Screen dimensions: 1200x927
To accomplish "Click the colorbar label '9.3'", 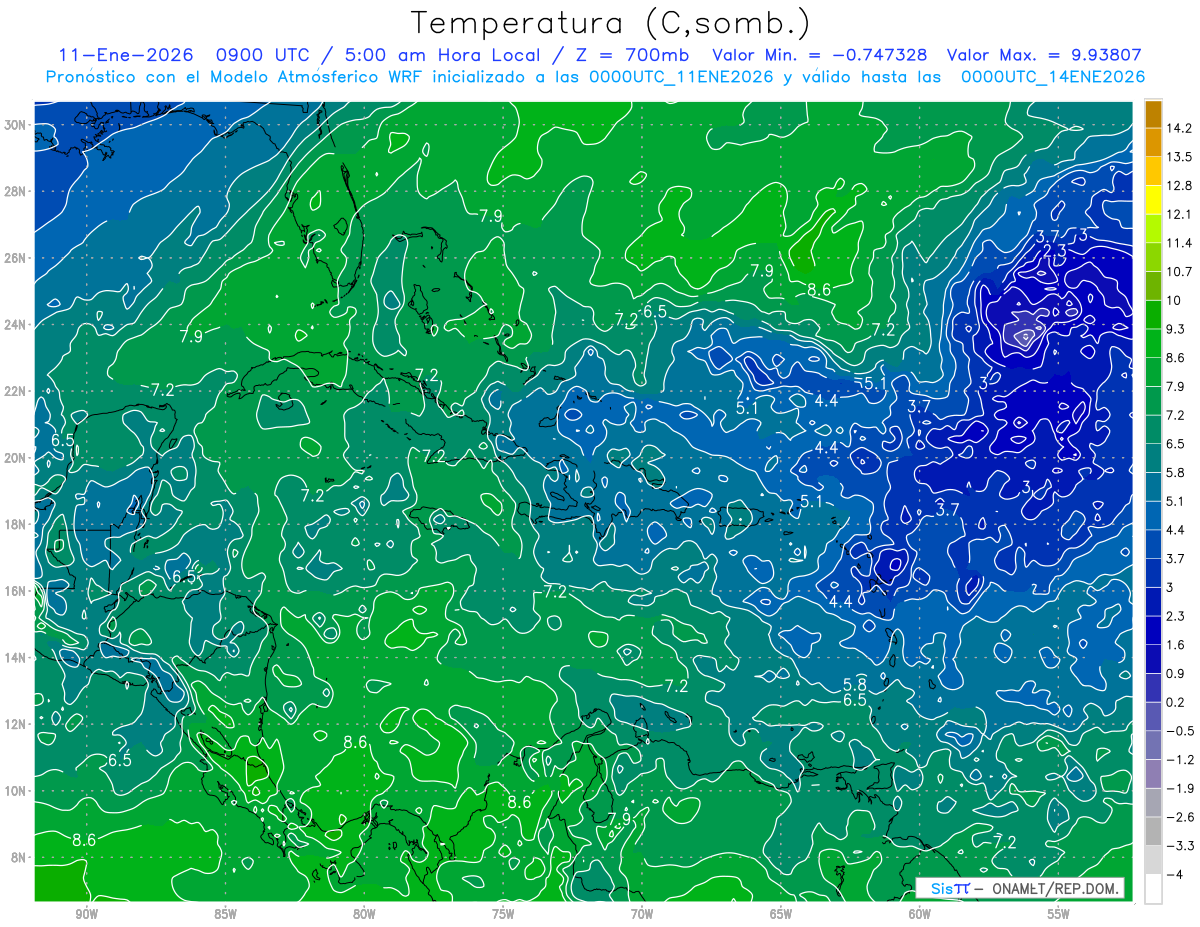I will pos(1175,329).
